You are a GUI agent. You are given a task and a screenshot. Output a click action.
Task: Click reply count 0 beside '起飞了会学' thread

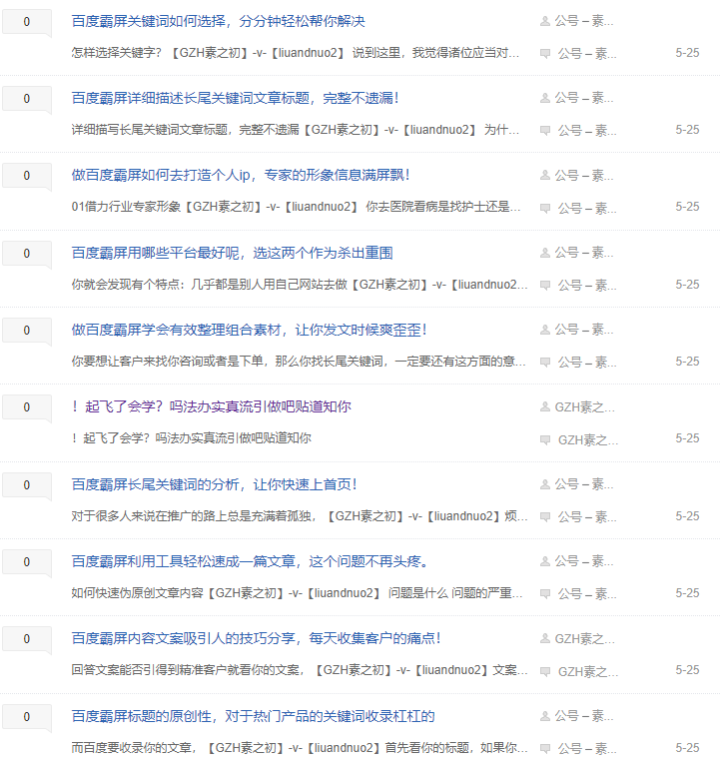coord(27,408)
